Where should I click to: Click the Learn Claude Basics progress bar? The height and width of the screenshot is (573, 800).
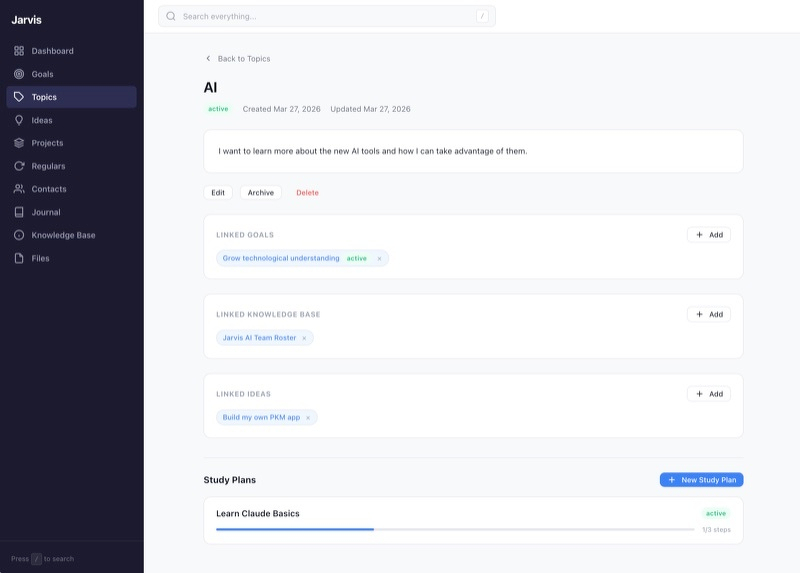[x=455, y=529]
